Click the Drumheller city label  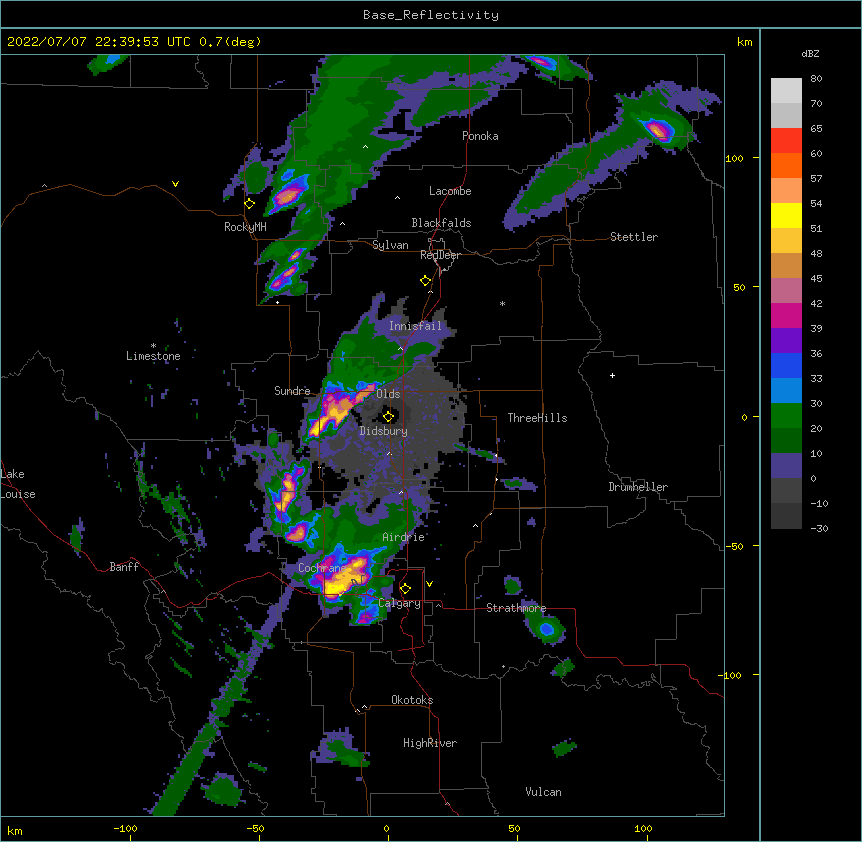(638, 487)
